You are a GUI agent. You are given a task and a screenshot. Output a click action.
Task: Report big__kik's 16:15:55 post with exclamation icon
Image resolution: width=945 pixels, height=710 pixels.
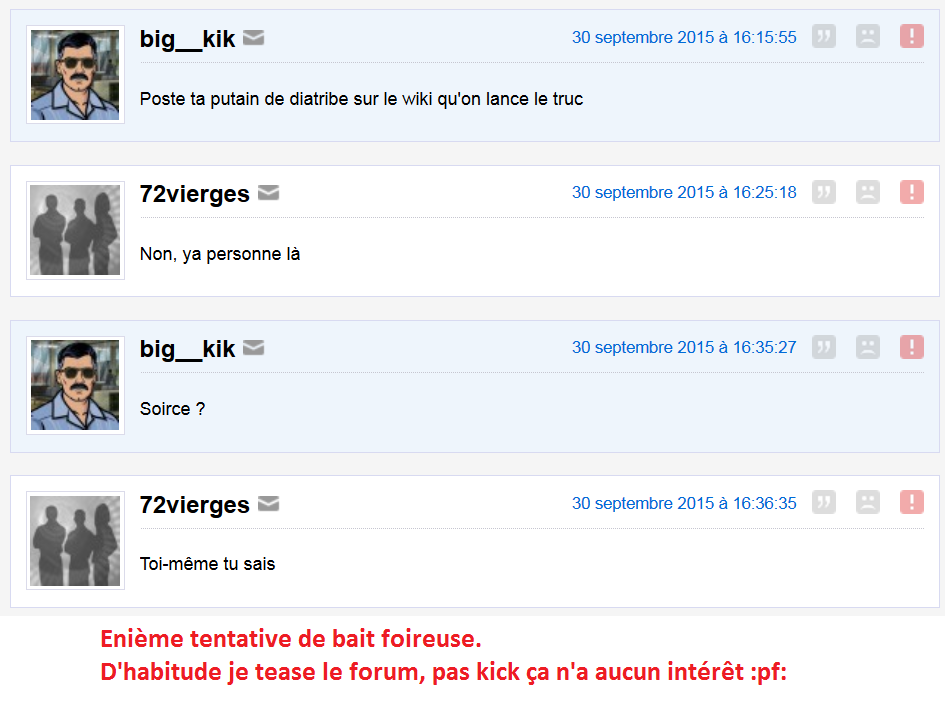pos(911,36)
